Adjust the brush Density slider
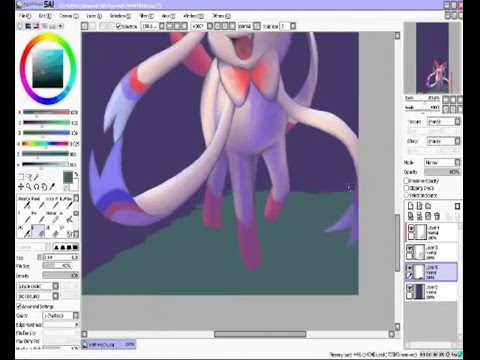Viewport: 480px width, 360px height. (61, 276)
